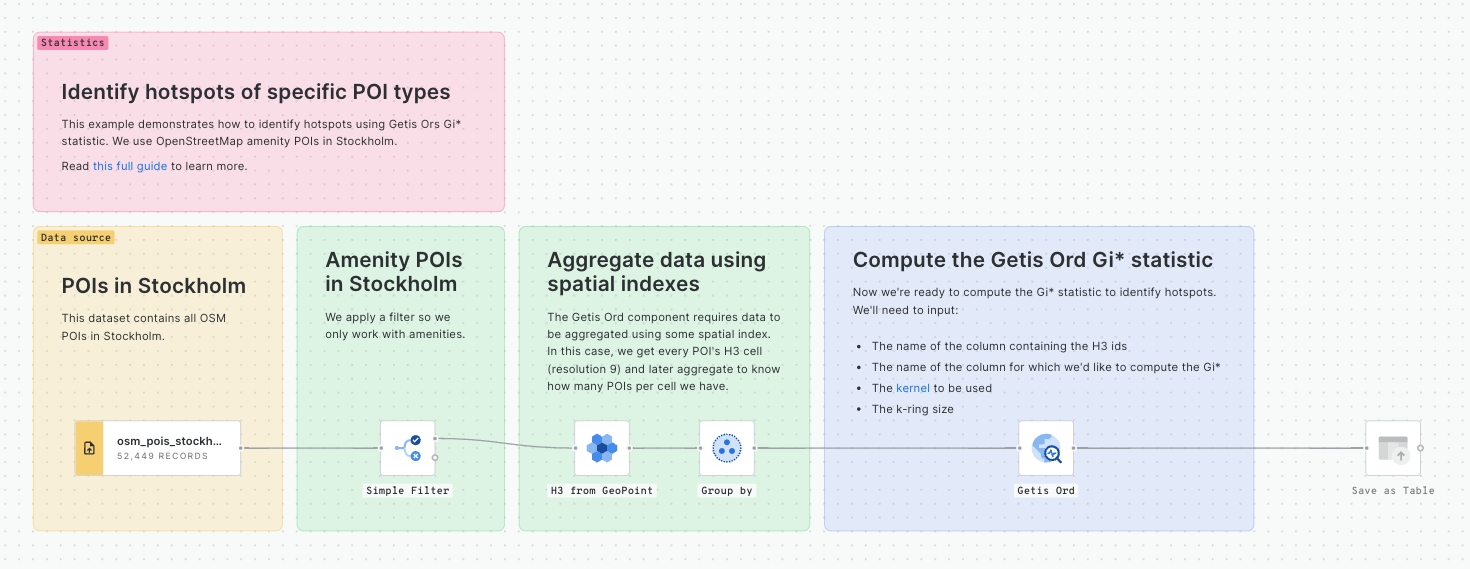This screenshot has height=569, width=1470.
Task: Click the Save as Table output port
Action: [x=1421, y=448]
